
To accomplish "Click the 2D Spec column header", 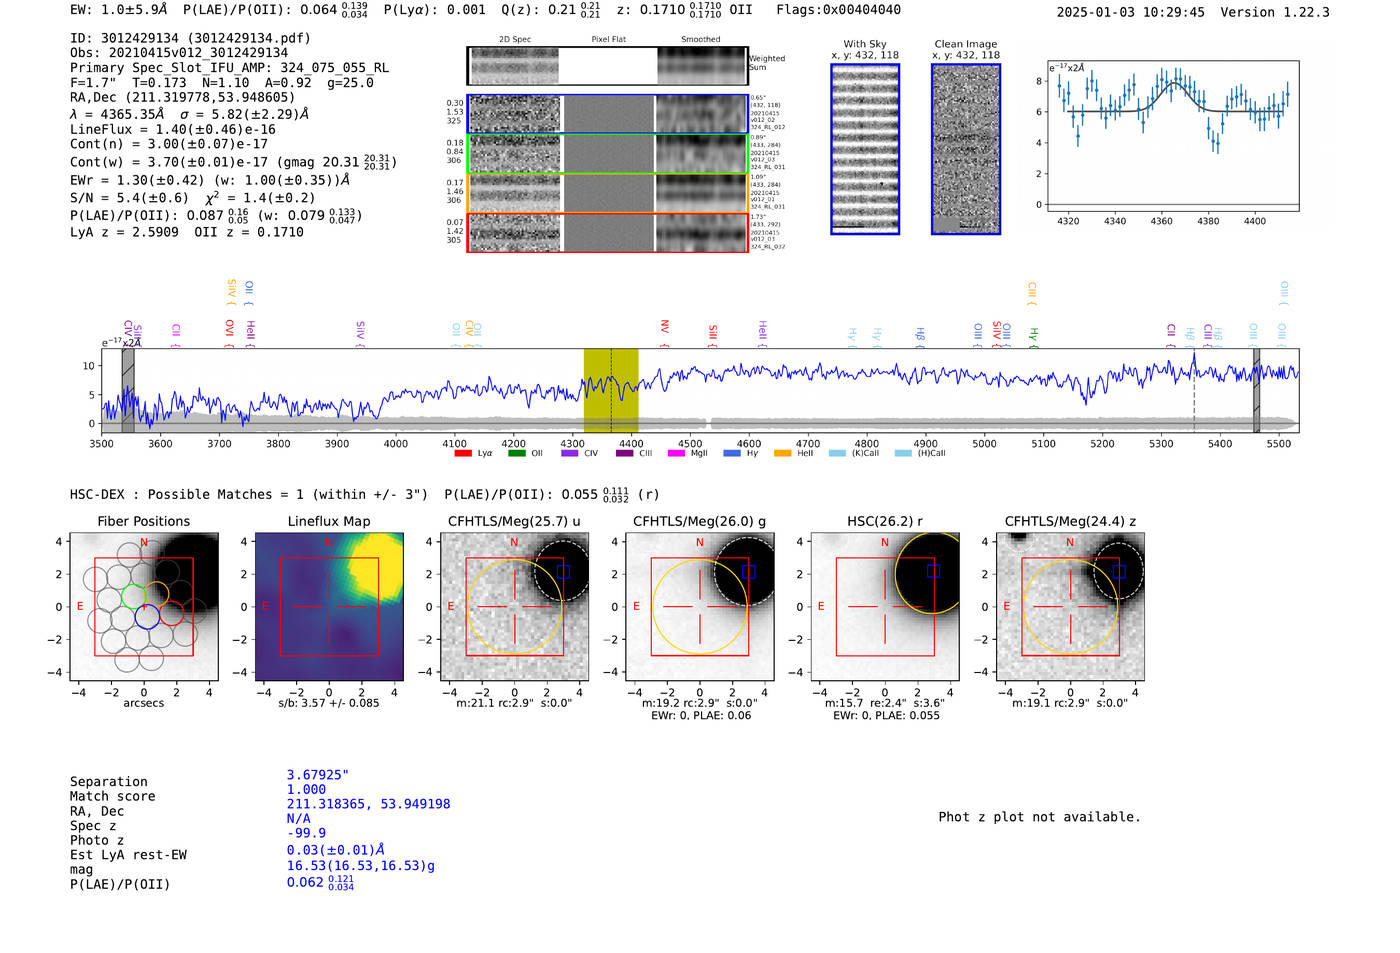I will [514, 40].
